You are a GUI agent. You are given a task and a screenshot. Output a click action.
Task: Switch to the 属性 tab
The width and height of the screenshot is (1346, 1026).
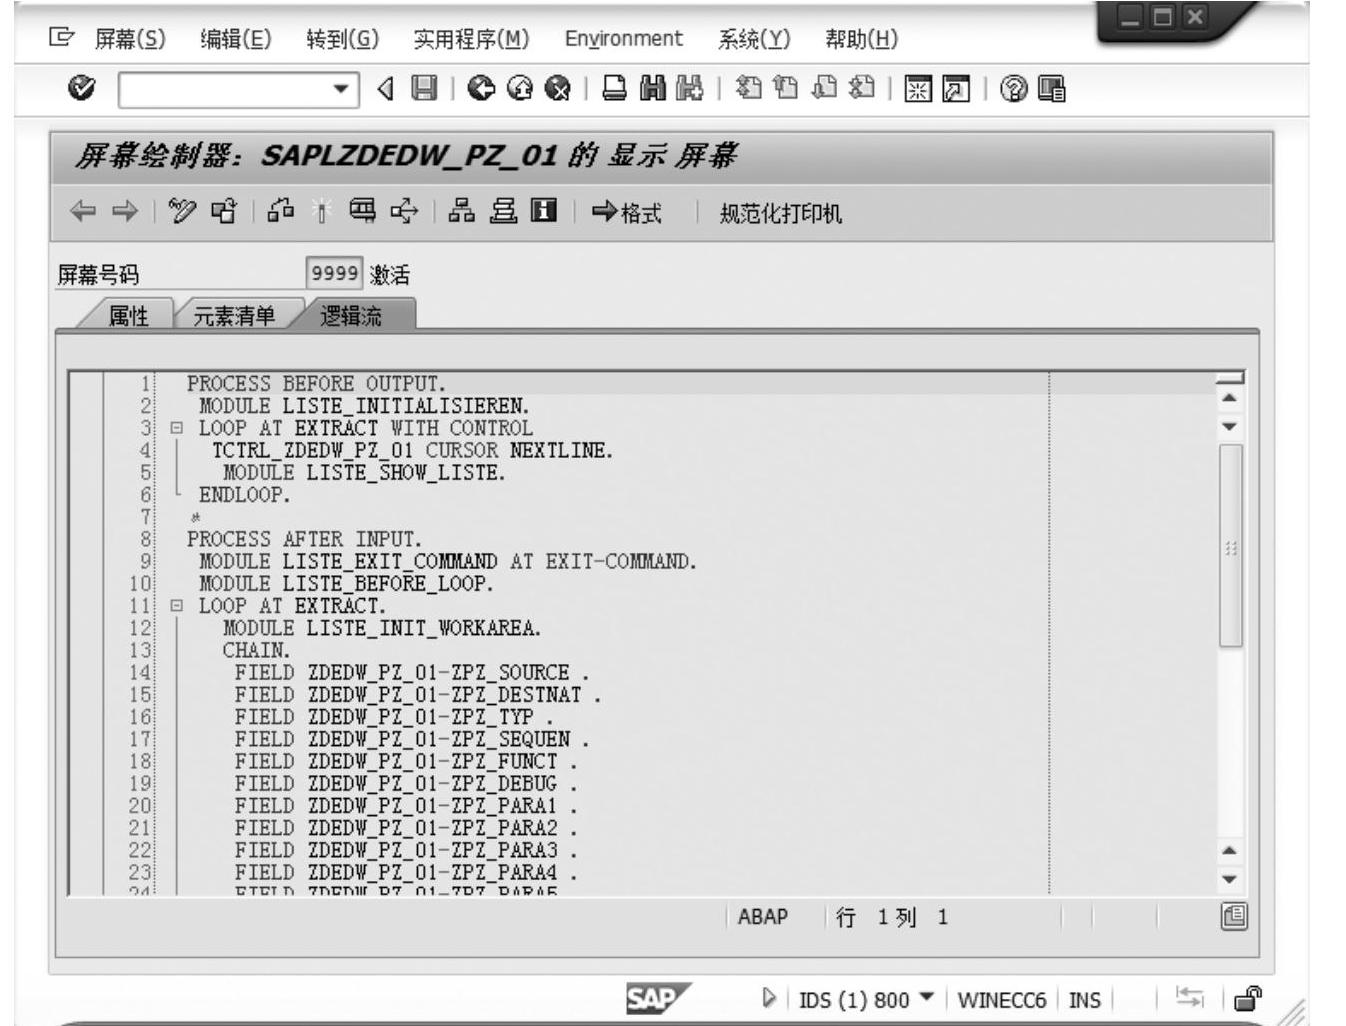point(128,316)
